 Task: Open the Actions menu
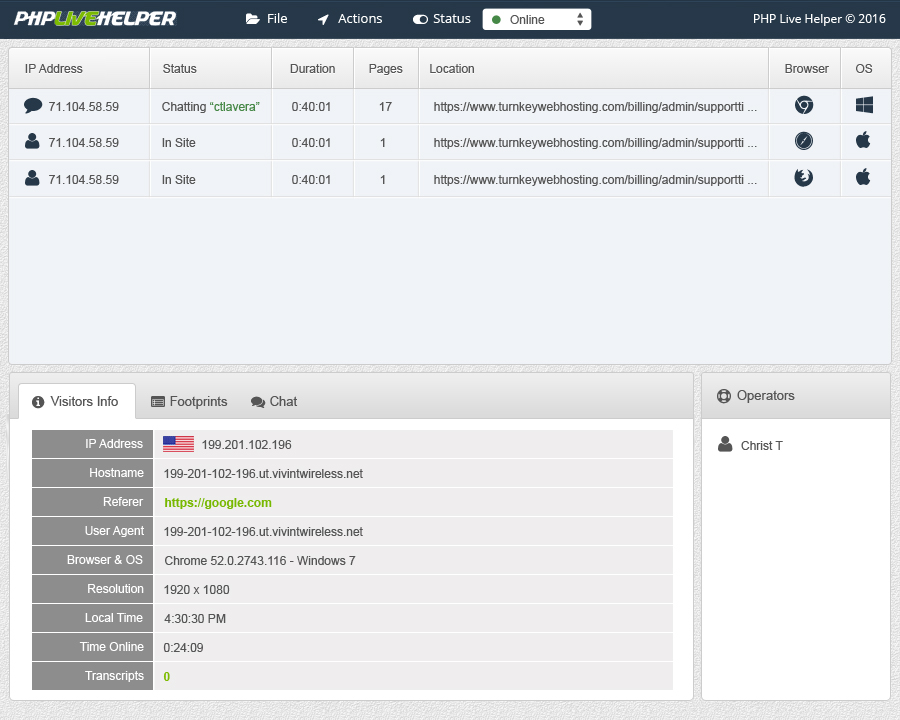click(x=349, y=19)
